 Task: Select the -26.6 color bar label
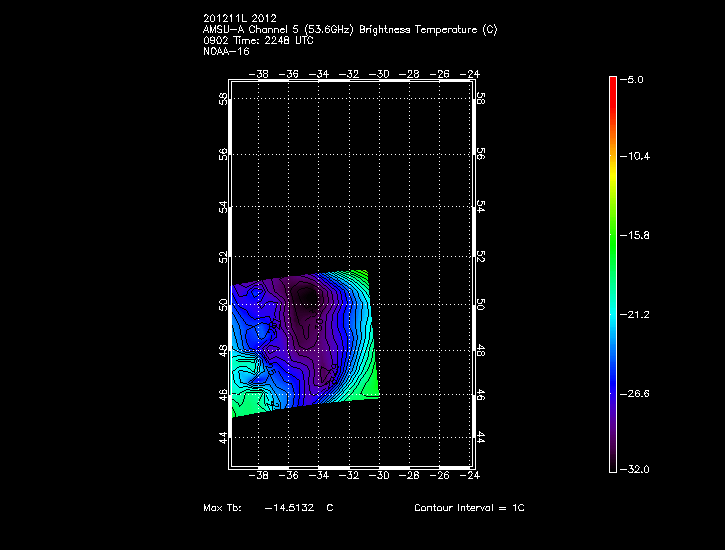[637, 393]
